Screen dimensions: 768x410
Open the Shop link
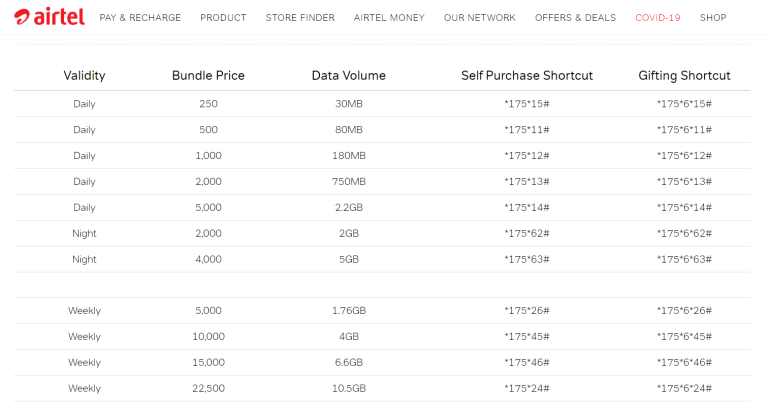point(713,18)
